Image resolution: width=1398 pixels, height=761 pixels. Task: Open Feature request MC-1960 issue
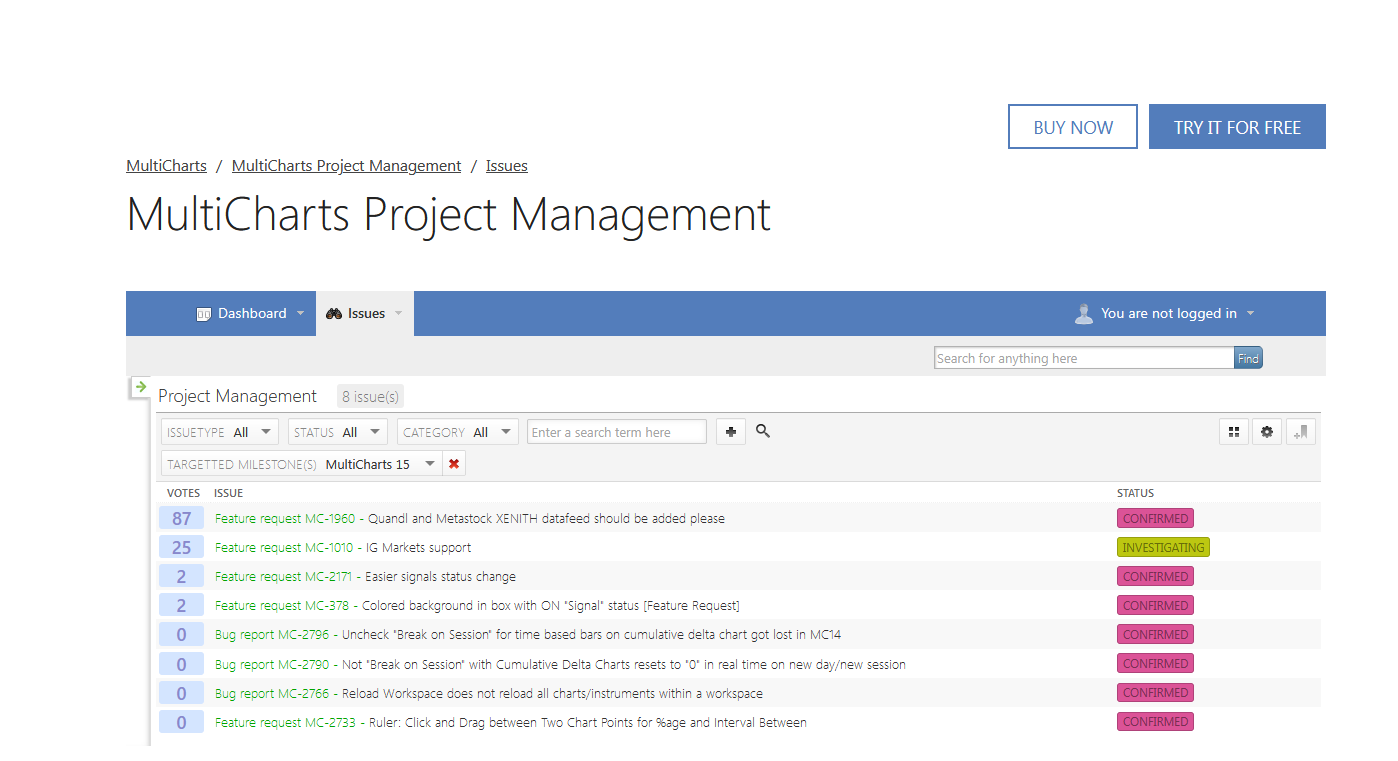coord(470,519)
